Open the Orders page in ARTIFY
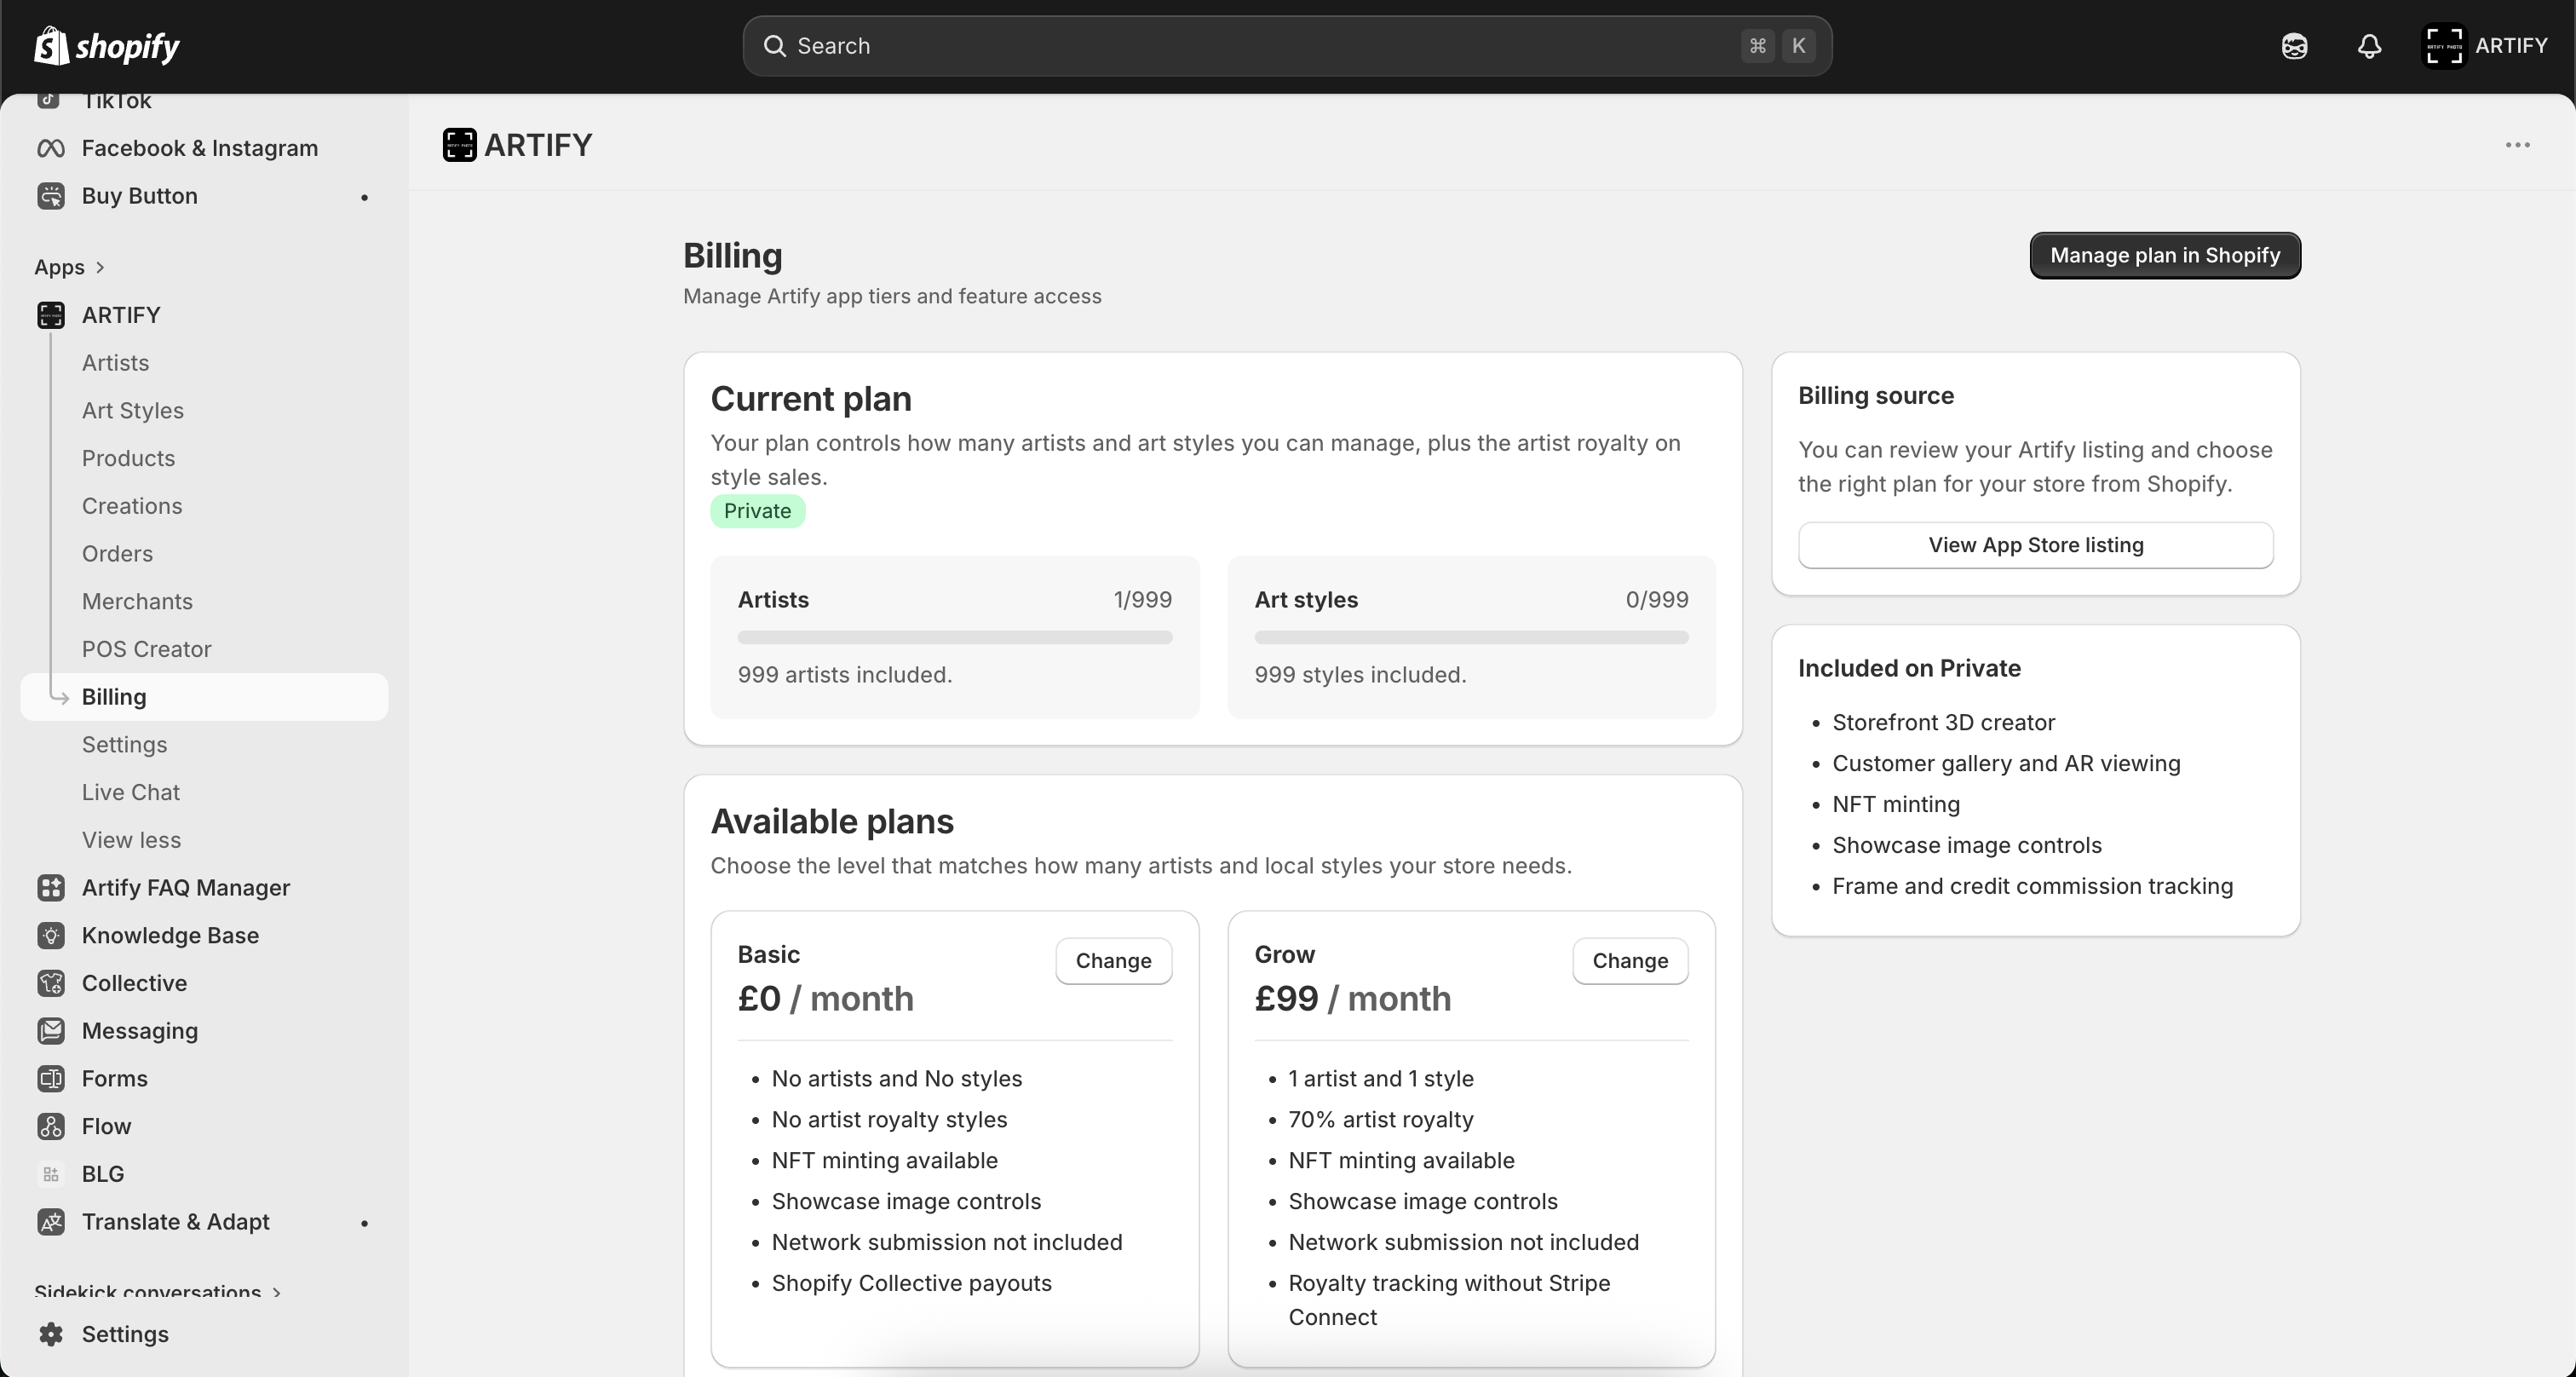The width and height of the screenshot is (2576, 1377). tap(117, 554)
